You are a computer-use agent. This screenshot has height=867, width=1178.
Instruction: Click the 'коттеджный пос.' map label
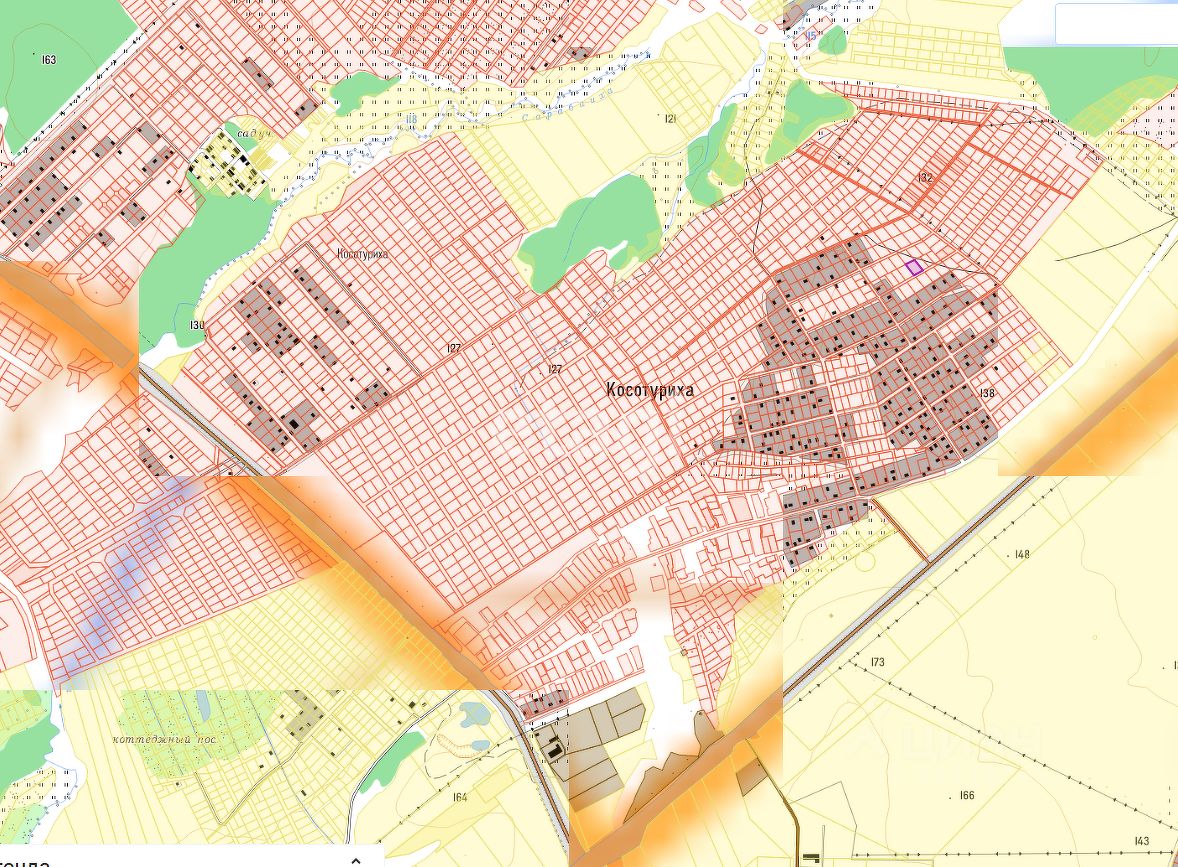(x=165, y=739)
